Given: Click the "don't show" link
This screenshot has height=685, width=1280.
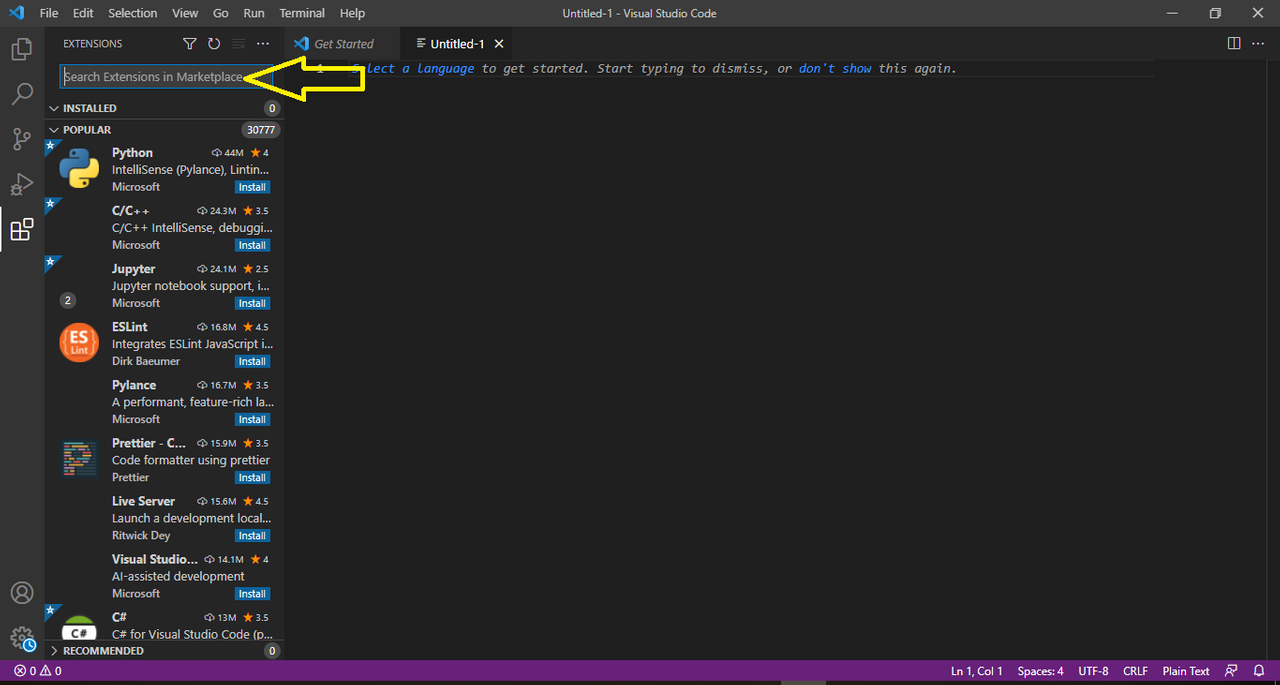Looking at the screenshot, I should pyautogui.click(x=835, y=69).
